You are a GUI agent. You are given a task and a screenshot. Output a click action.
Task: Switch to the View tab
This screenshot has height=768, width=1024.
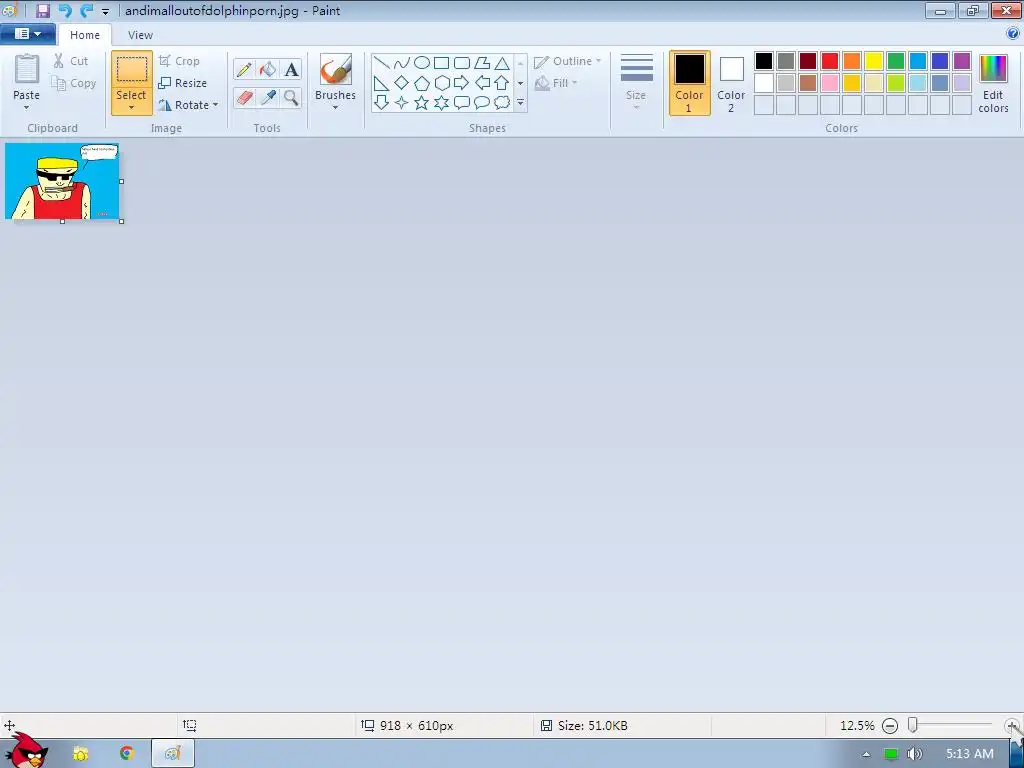pos(140,35)
